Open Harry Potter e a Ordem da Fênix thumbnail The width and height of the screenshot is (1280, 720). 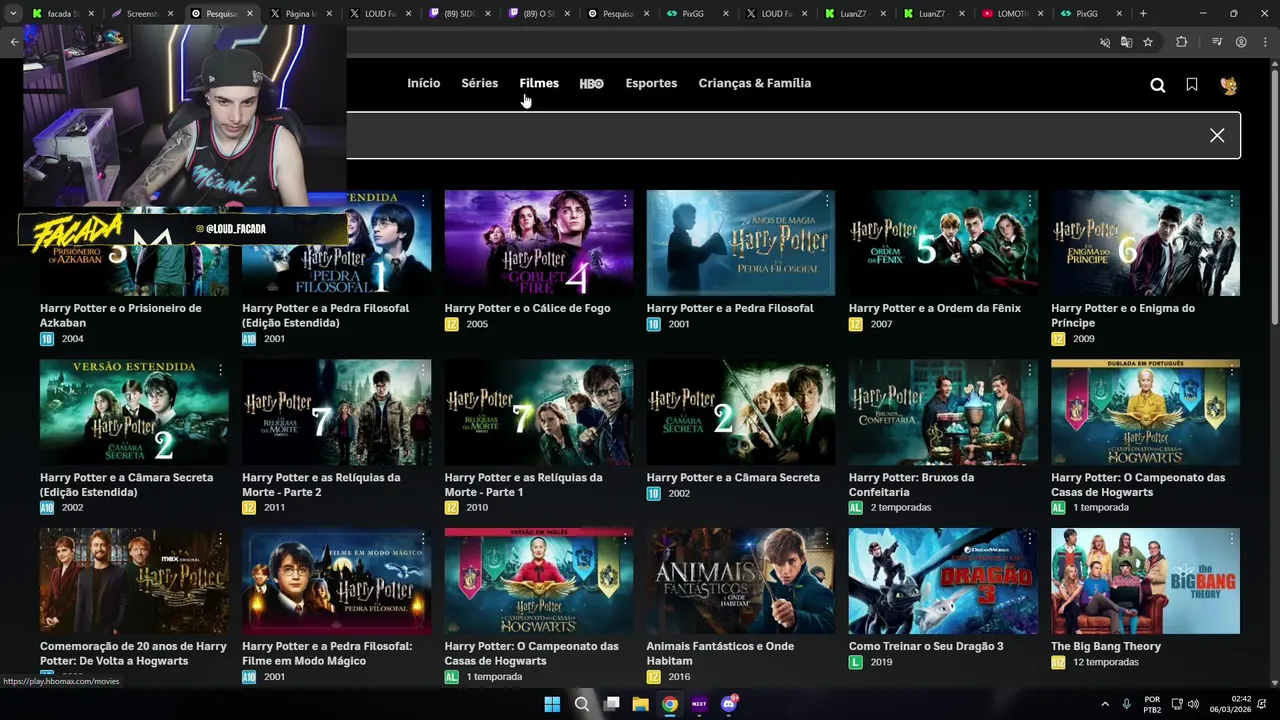pos(943,243)
